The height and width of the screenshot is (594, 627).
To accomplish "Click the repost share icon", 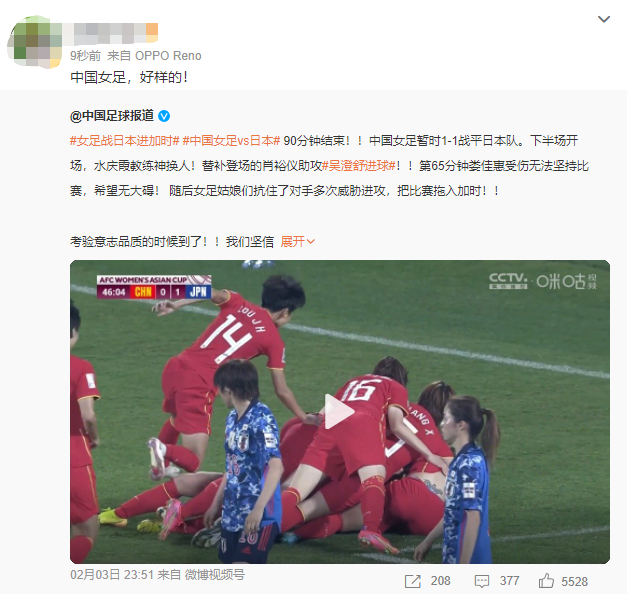I will coord(413,581).
